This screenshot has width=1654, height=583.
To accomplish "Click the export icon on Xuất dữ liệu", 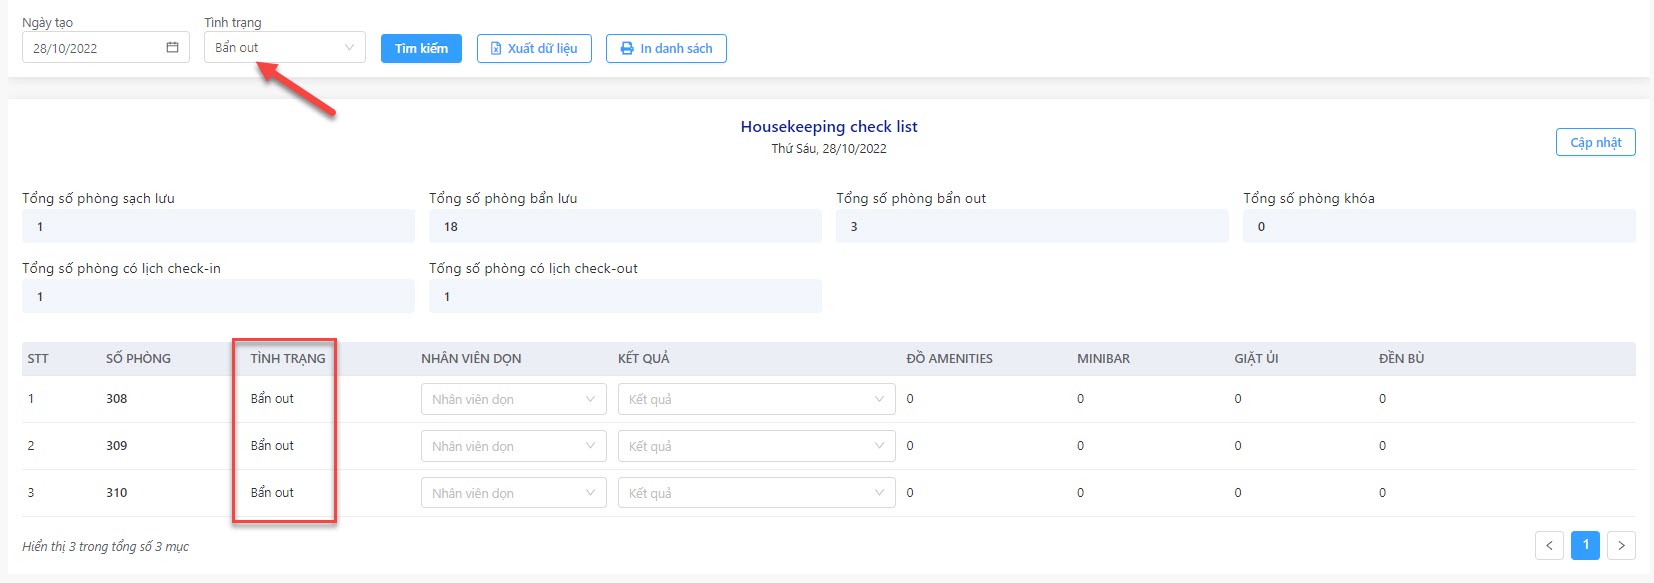I will [x=496, y=48].
